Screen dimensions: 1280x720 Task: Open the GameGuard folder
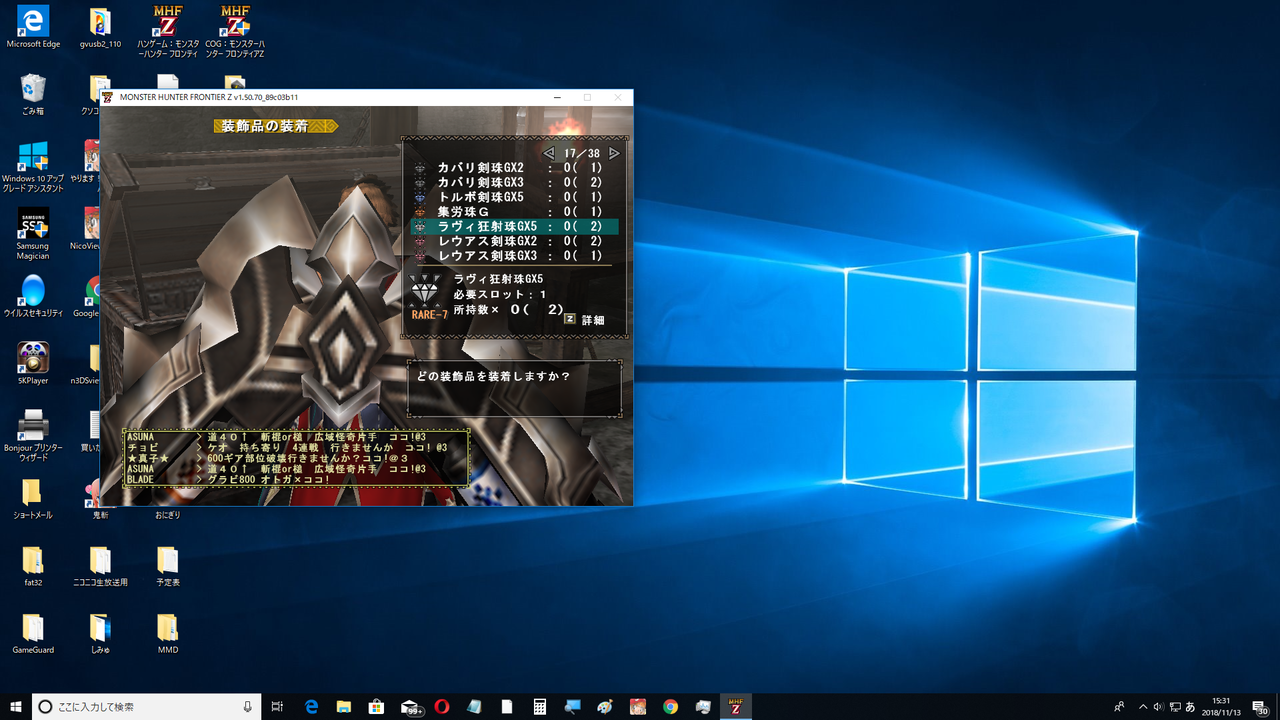[33, 634]
